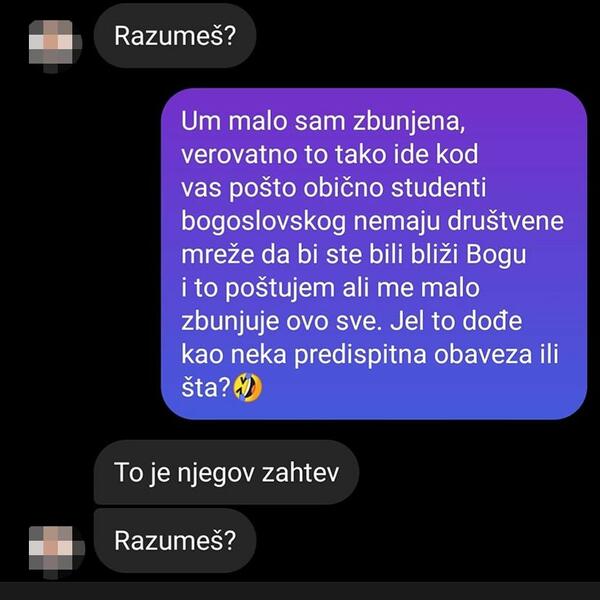The height and width of the screenshot is (600, 600).
Task: Open the blurred avatar beside the last Razumeš? message
Action: tap(56, 552)
